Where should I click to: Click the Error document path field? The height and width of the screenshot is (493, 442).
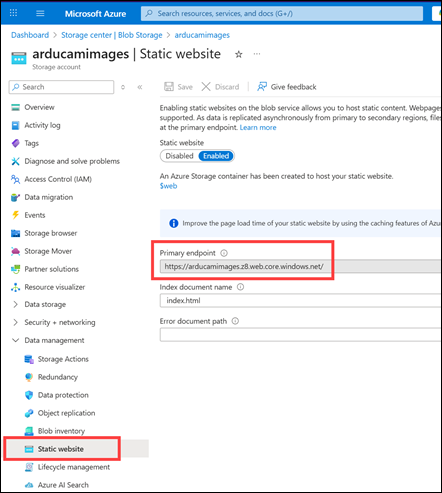point(301,335)
